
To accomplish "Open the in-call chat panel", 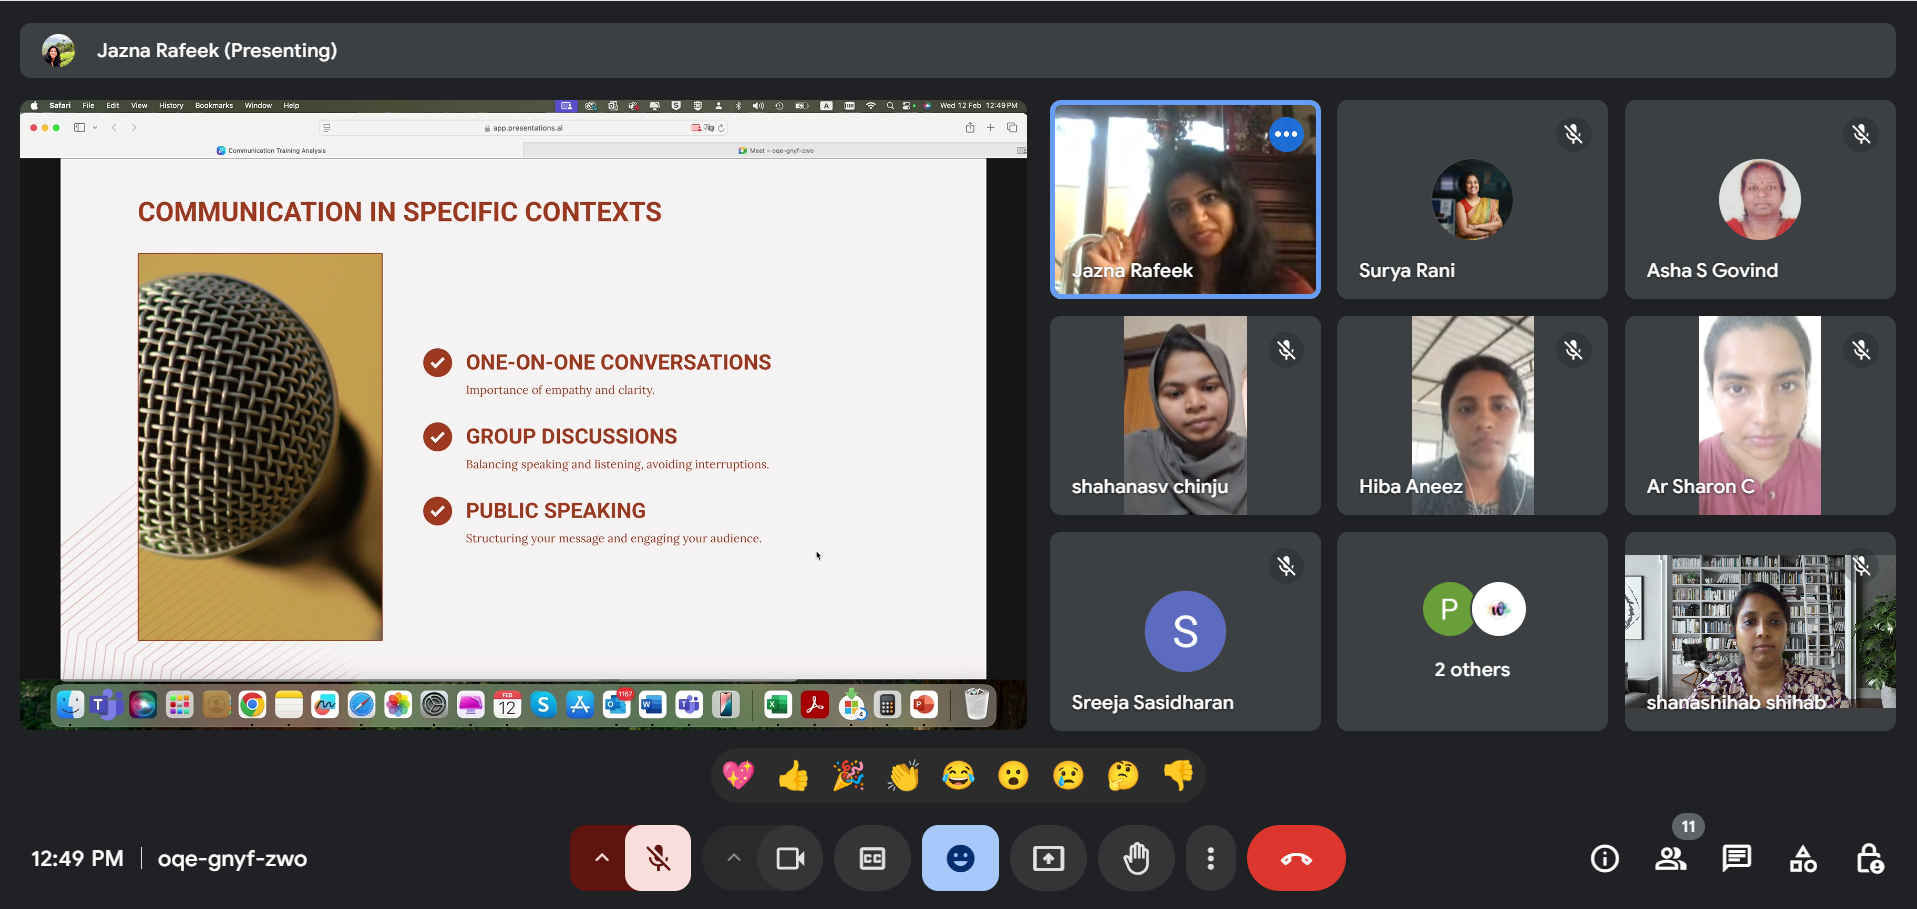I will 1736,858.
